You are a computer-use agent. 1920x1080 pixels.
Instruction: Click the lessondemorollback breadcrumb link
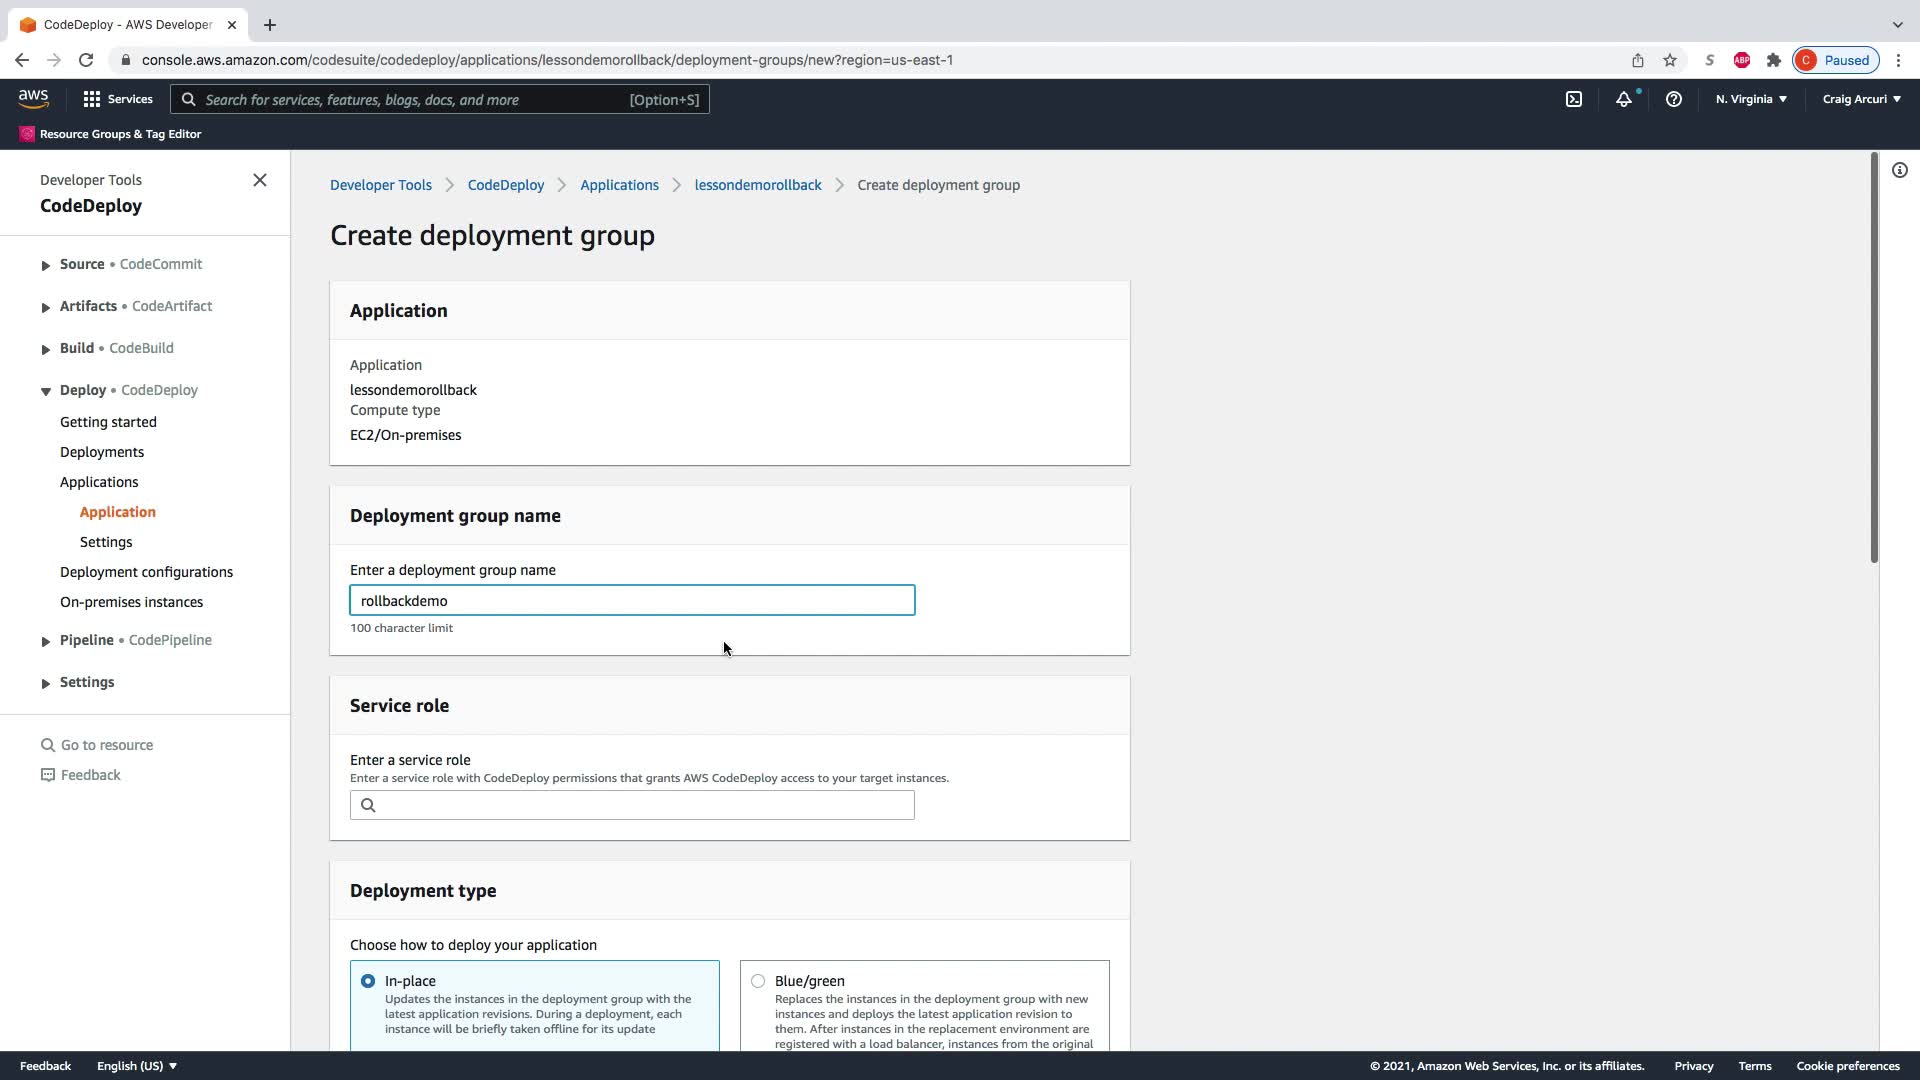757,185
